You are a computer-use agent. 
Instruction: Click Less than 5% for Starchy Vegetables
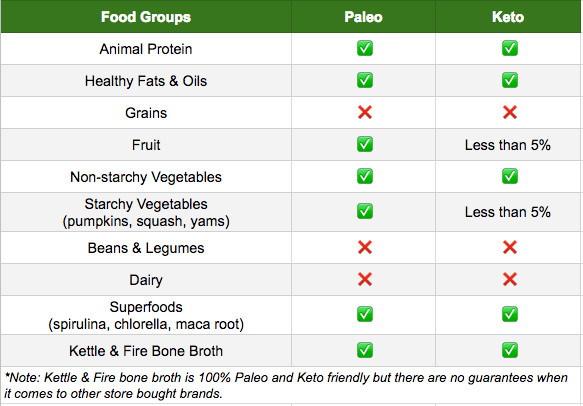pos(508,212)
